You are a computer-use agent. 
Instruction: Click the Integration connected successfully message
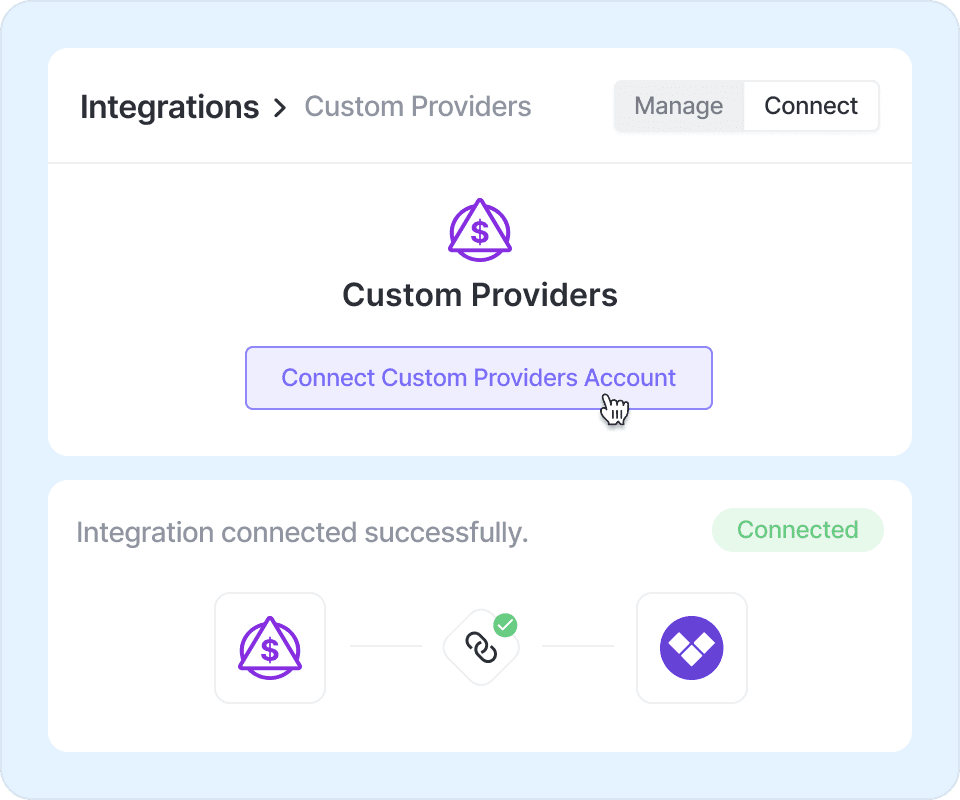pyautogui.click(x=302, y=533)
